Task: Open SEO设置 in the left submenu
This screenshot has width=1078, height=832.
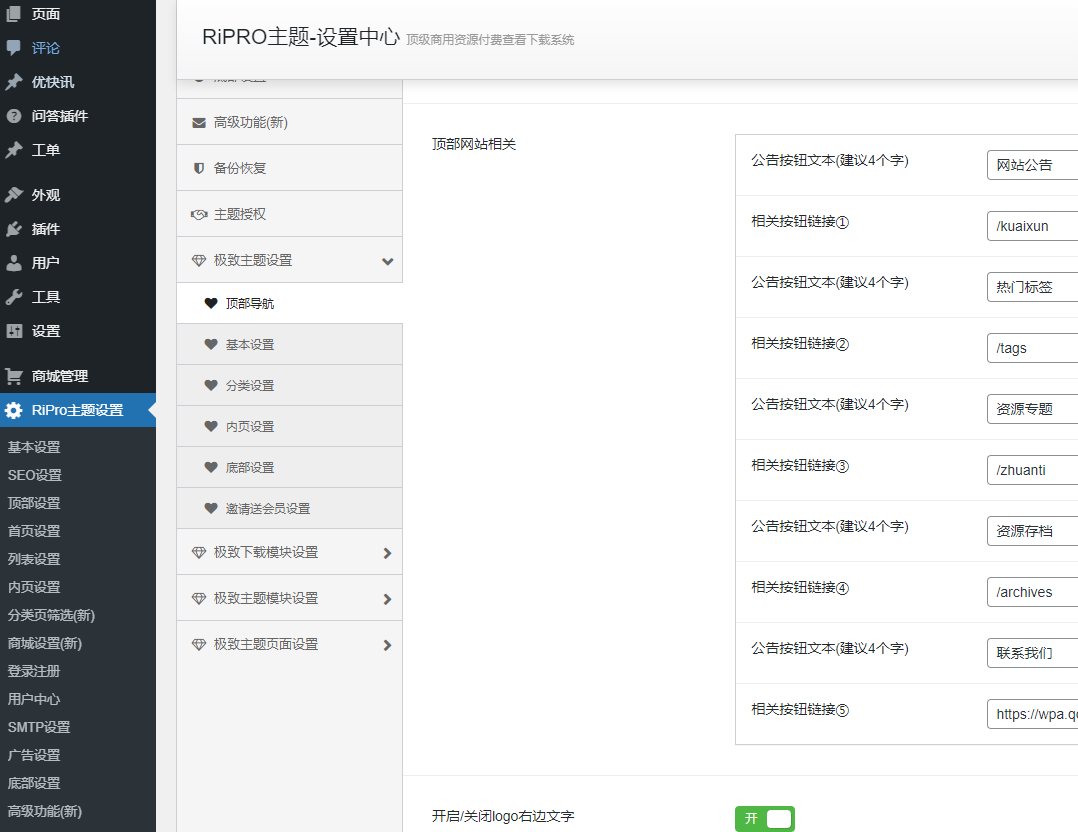Action: tap(35, 475)
